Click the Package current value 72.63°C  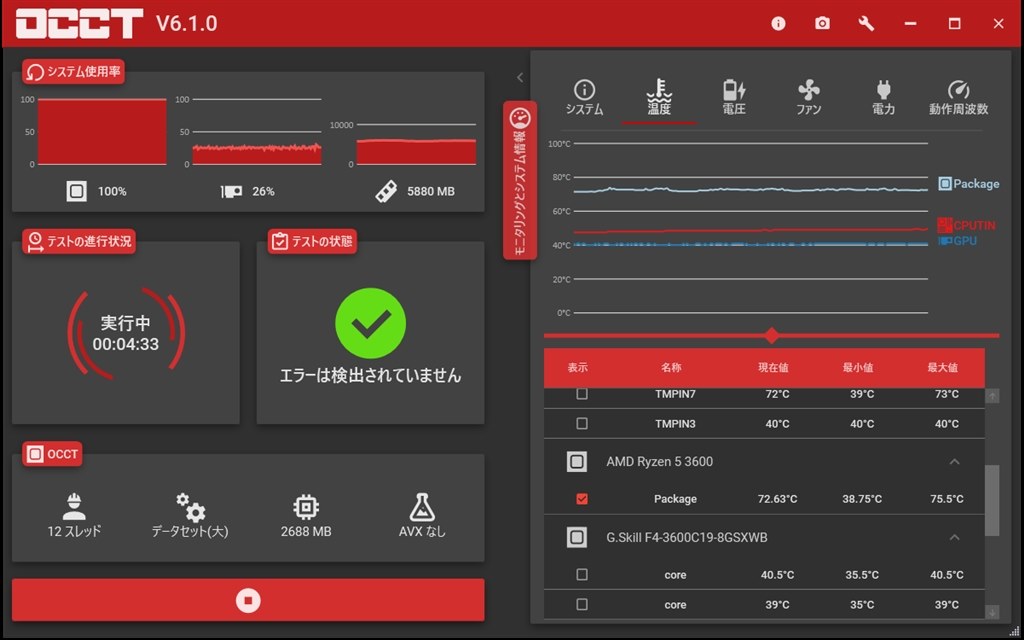pos(777,499)
